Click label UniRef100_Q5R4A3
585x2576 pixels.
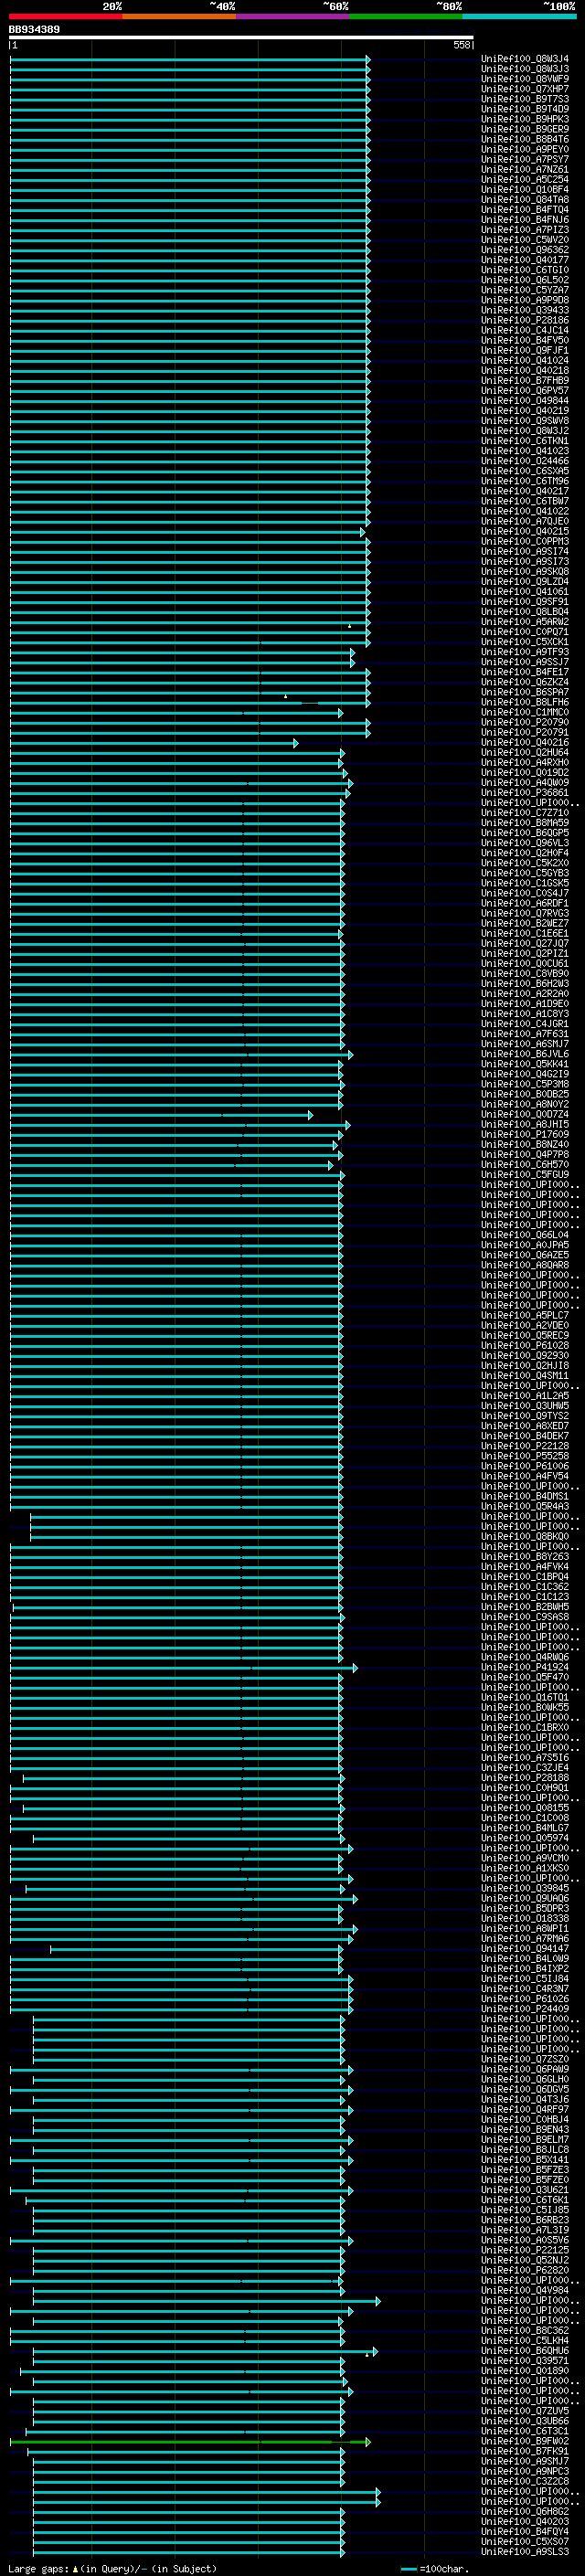click(x=525, y=1506)
